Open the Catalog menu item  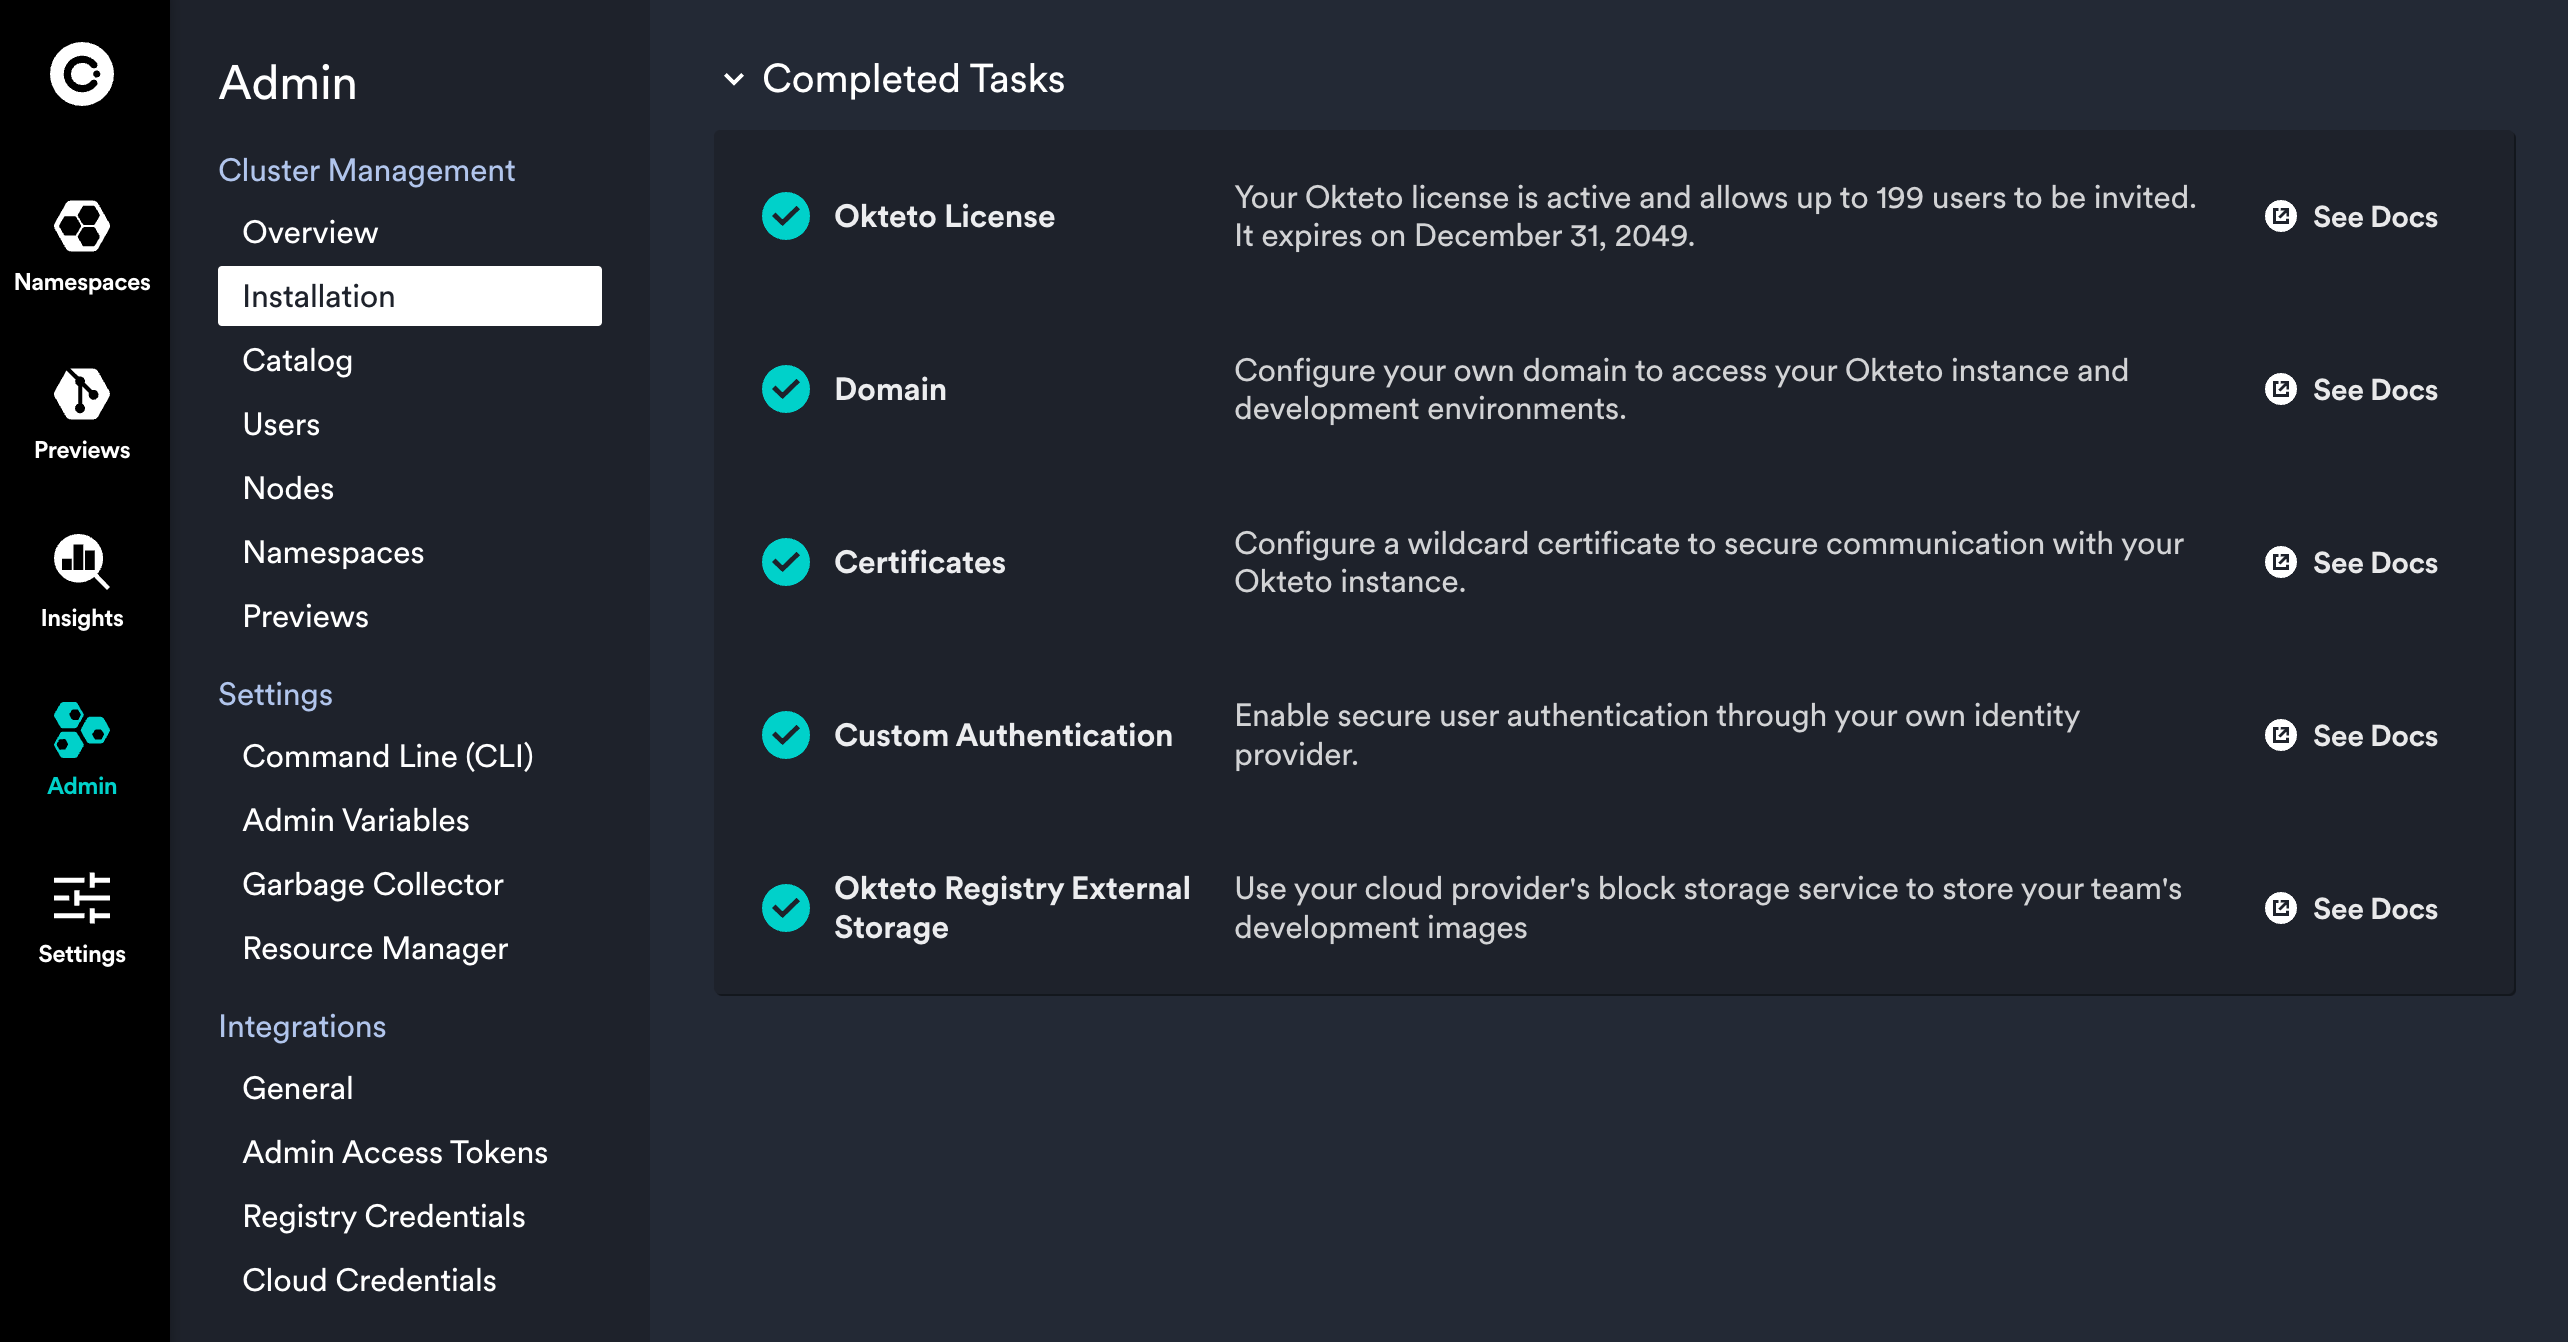click(297, 360)
